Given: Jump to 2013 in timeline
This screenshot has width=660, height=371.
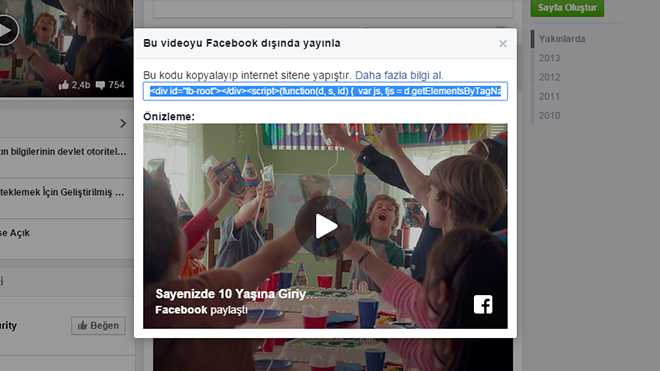Looking at the screenshot, I should (549, 58).
